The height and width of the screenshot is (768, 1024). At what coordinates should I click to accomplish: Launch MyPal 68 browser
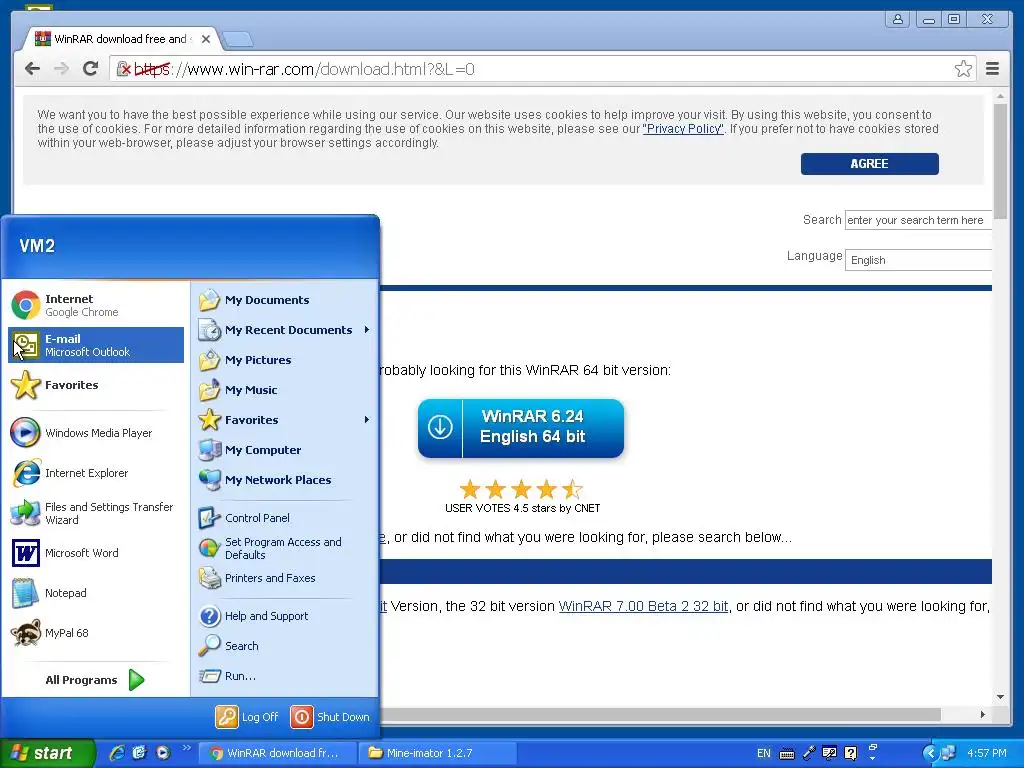(x=95, y=633)
